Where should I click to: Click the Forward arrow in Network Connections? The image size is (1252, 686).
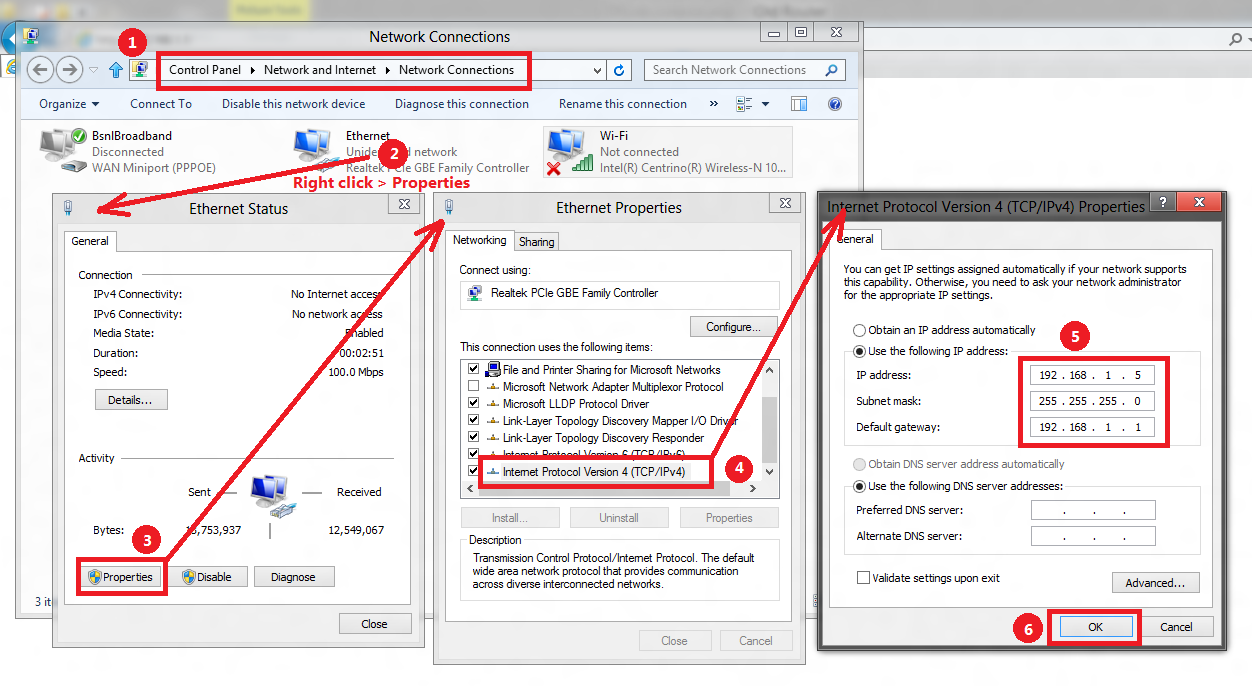(x=69, y=69)
